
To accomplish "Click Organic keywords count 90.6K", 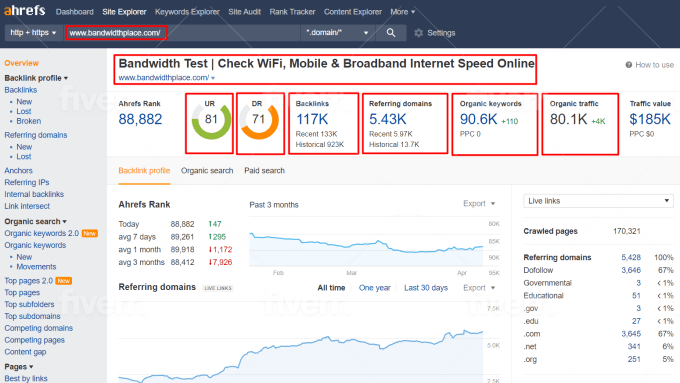I will [478, 119].
